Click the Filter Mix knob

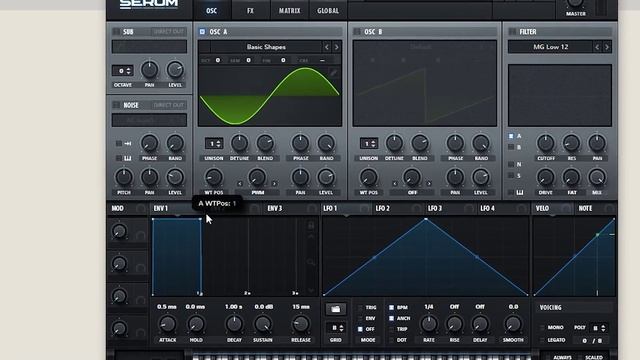597,178
